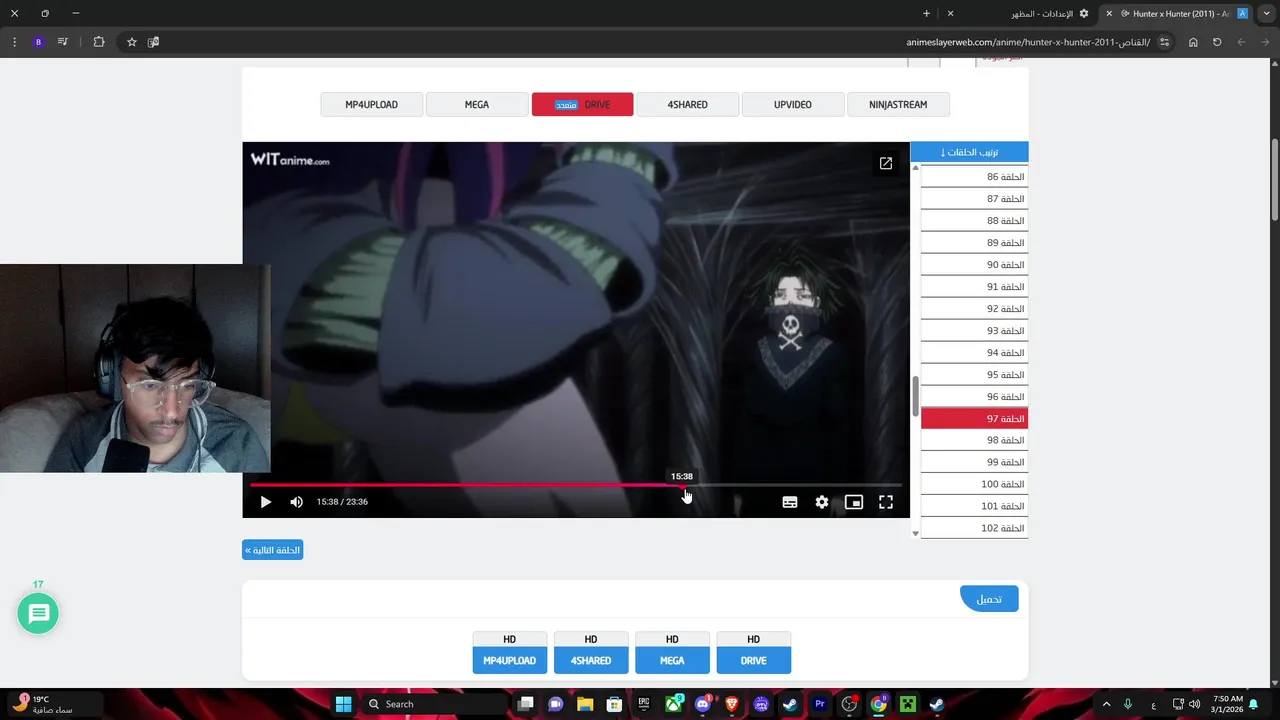Open the Windows Start menu
Screen dimensions: 1280x720
[x=343, y=704]
